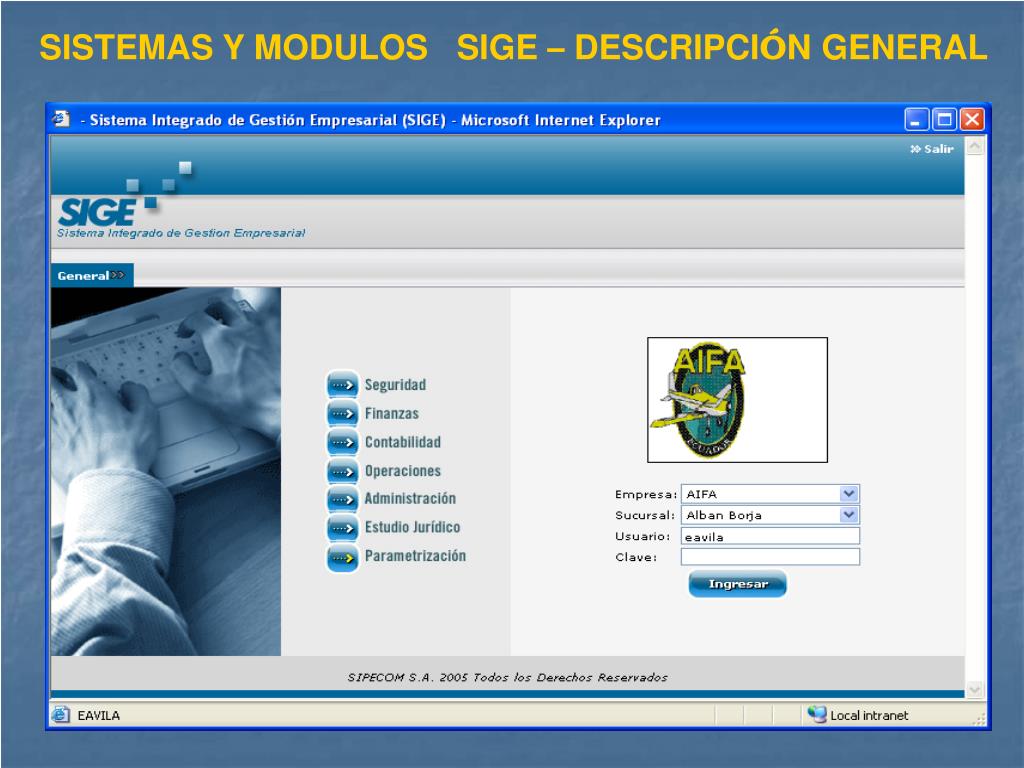Image resolution: width=1024 pixels, height=768 pixels.
Task: Click the Local intranet zone icon
Action: 816,714
